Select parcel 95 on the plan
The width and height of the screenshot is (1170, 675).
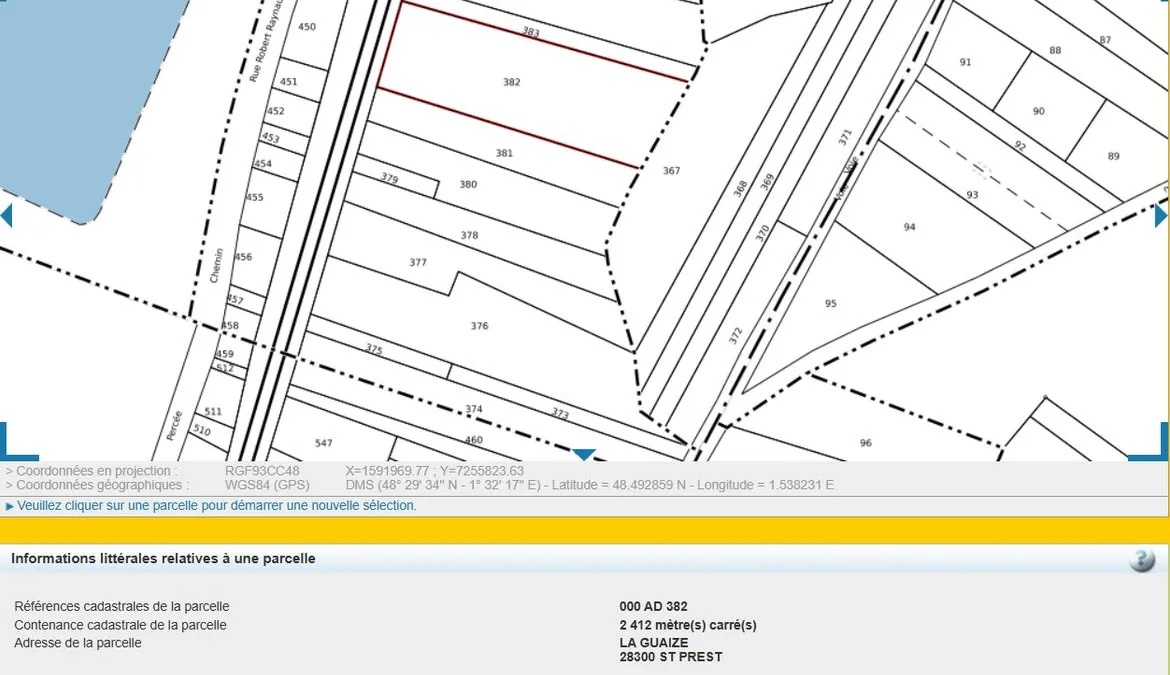click(x=830, y=304)
